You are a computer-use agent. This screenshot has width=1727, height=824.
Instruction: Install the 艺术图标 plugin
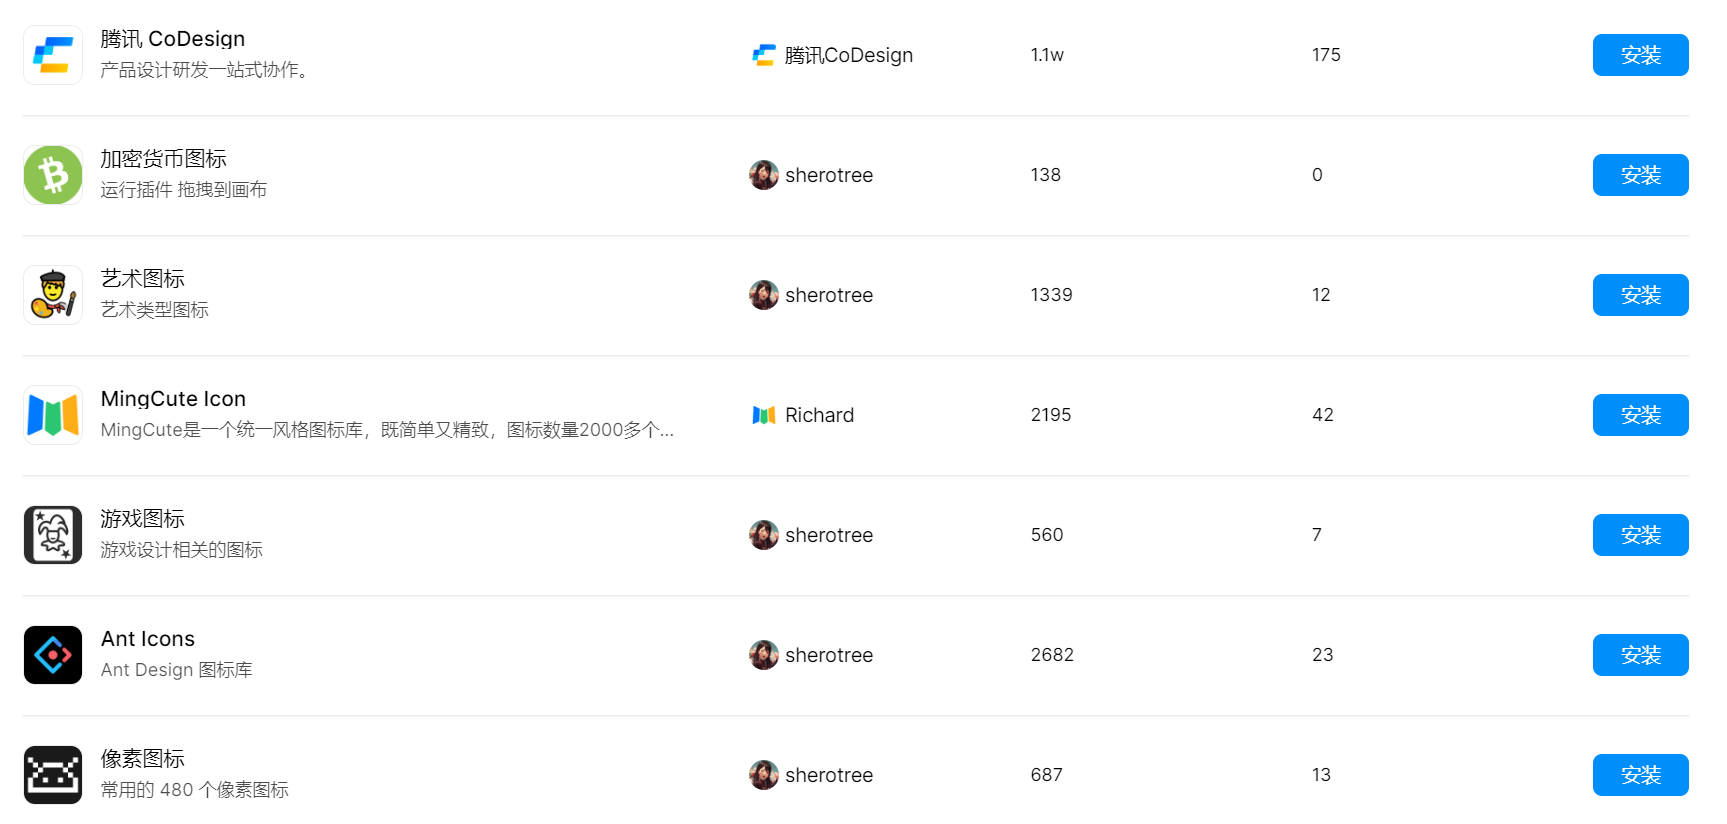tap(1640, 295)
